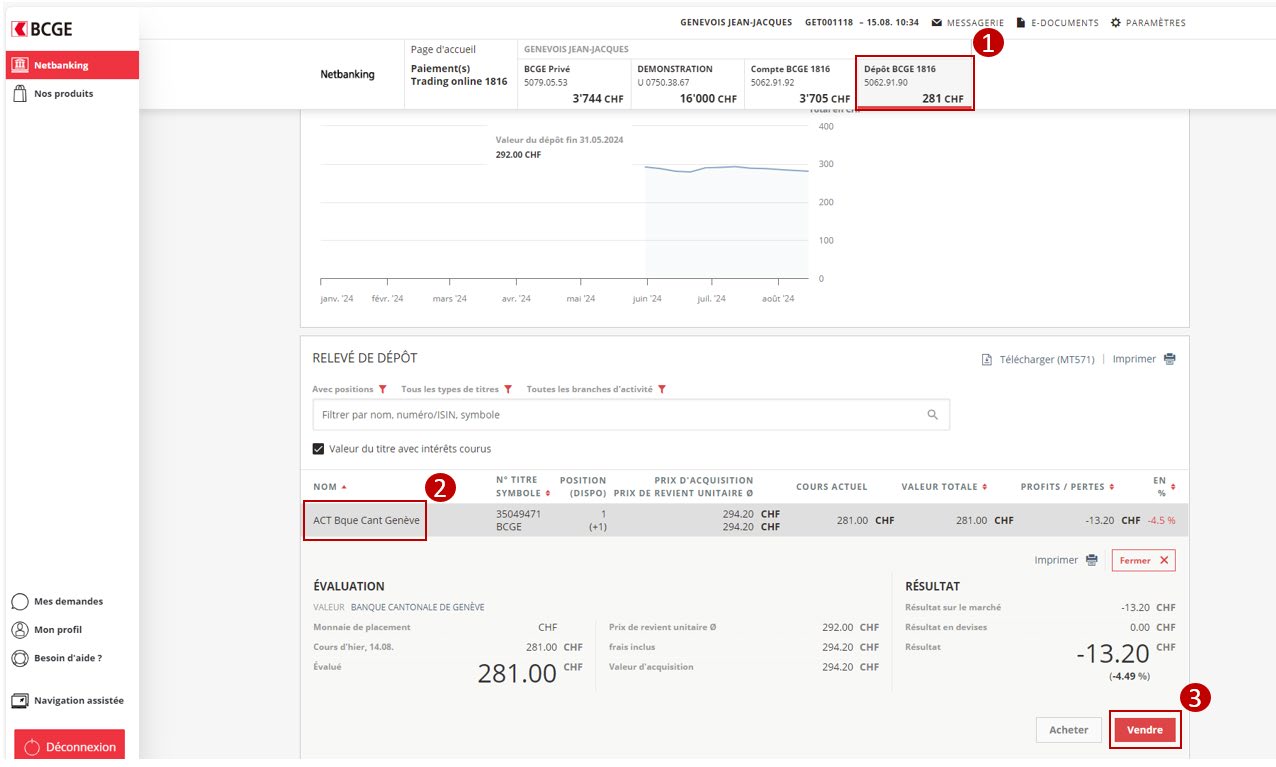
Task: Open Navigation assistée
Action: pos(68,701)
